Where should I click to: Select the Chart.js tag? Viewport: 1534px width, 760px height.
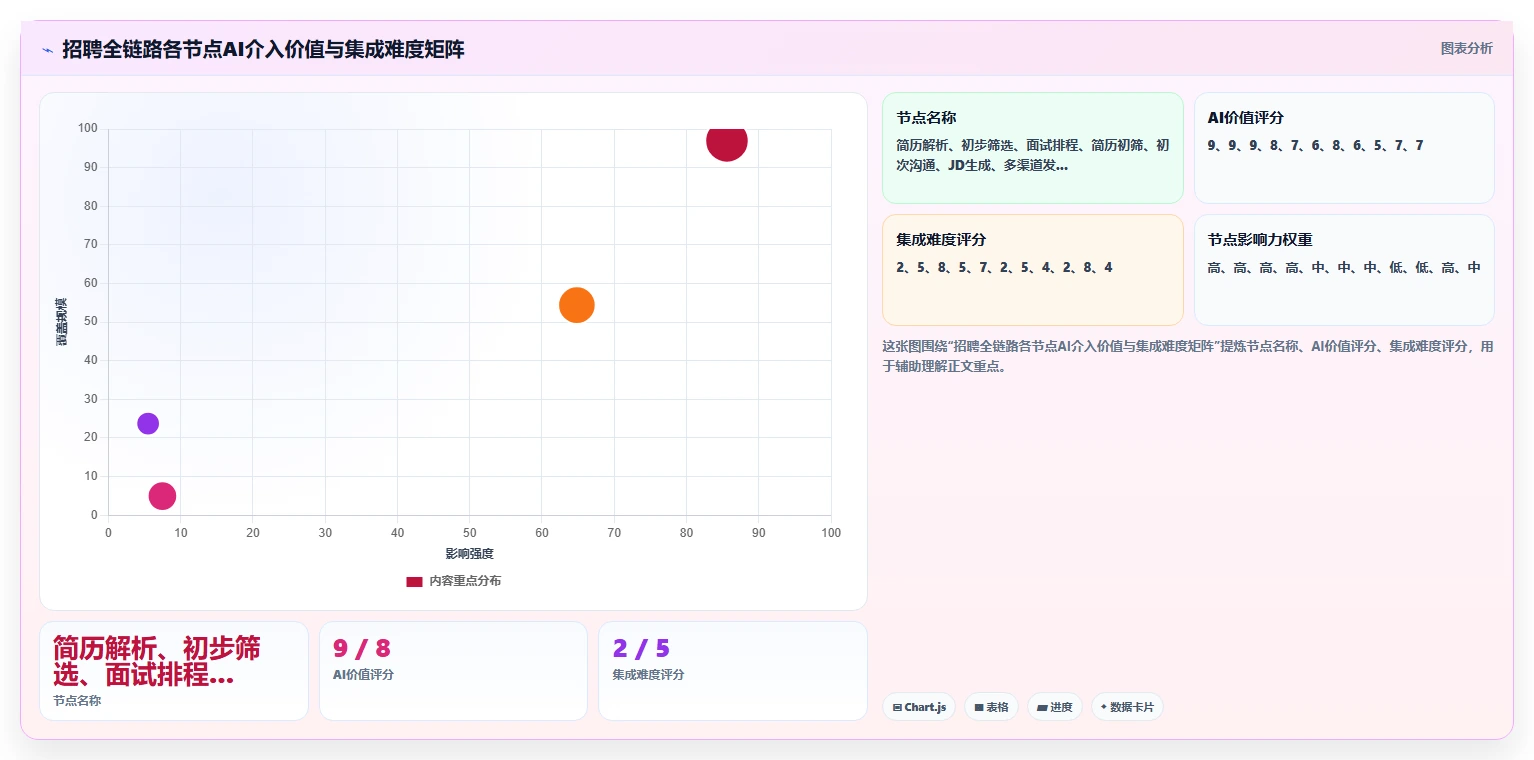click(x=919, y=707)
